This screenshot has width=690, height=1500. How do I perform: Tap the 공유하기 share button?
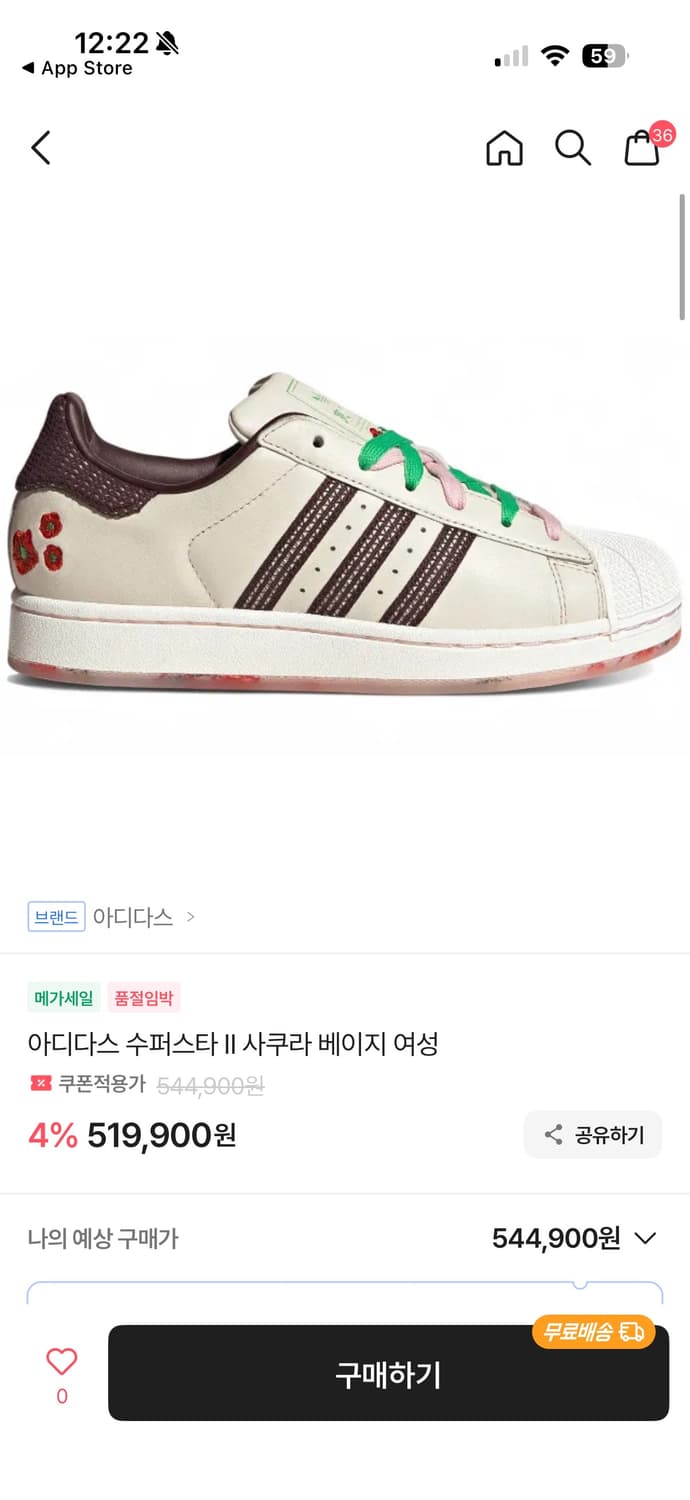pyautogui.click(x=593, y=1135)
